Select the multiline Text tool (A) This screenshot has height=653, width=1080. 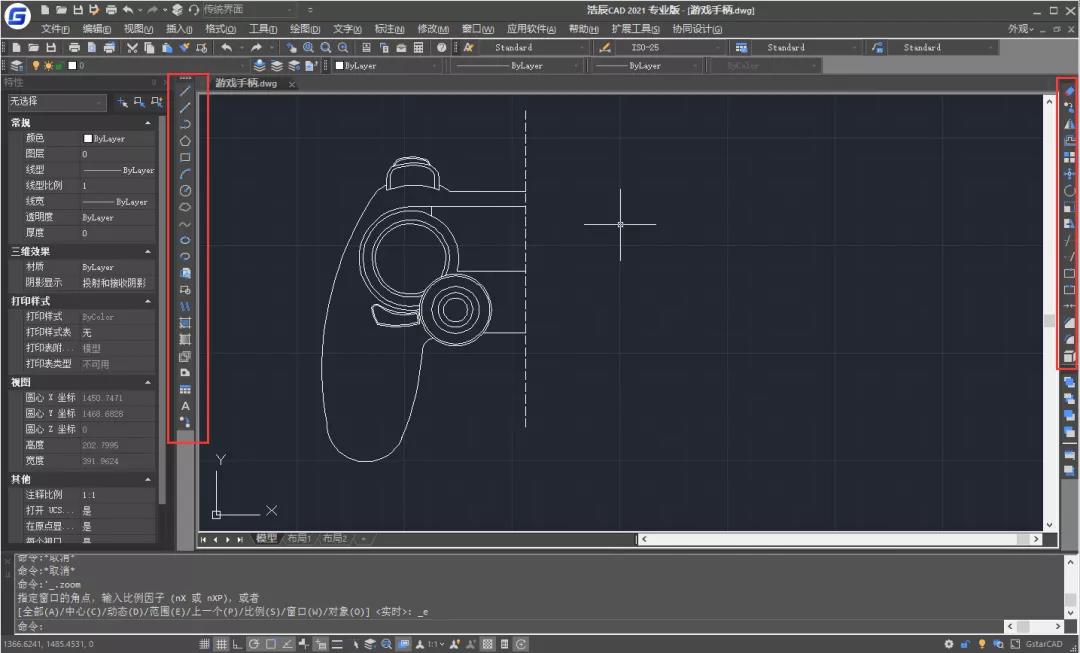pos(186,406)
